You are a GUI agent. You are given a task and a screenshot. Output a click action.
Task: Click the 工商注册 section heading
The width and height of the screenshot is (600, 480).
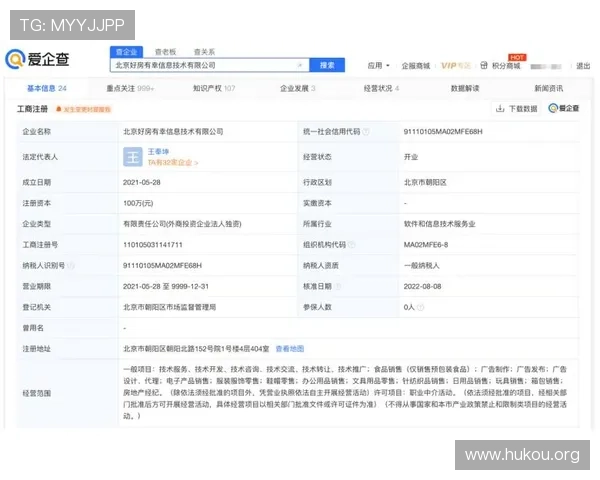[x=32, y=109]
